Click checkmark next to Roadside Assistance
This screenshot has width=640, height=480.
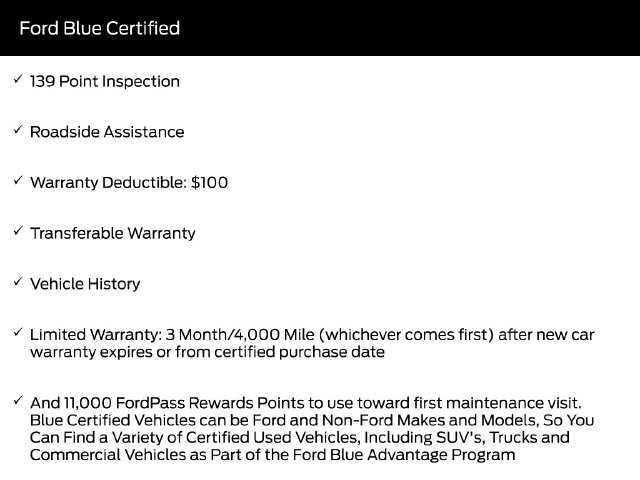(18, 129)
